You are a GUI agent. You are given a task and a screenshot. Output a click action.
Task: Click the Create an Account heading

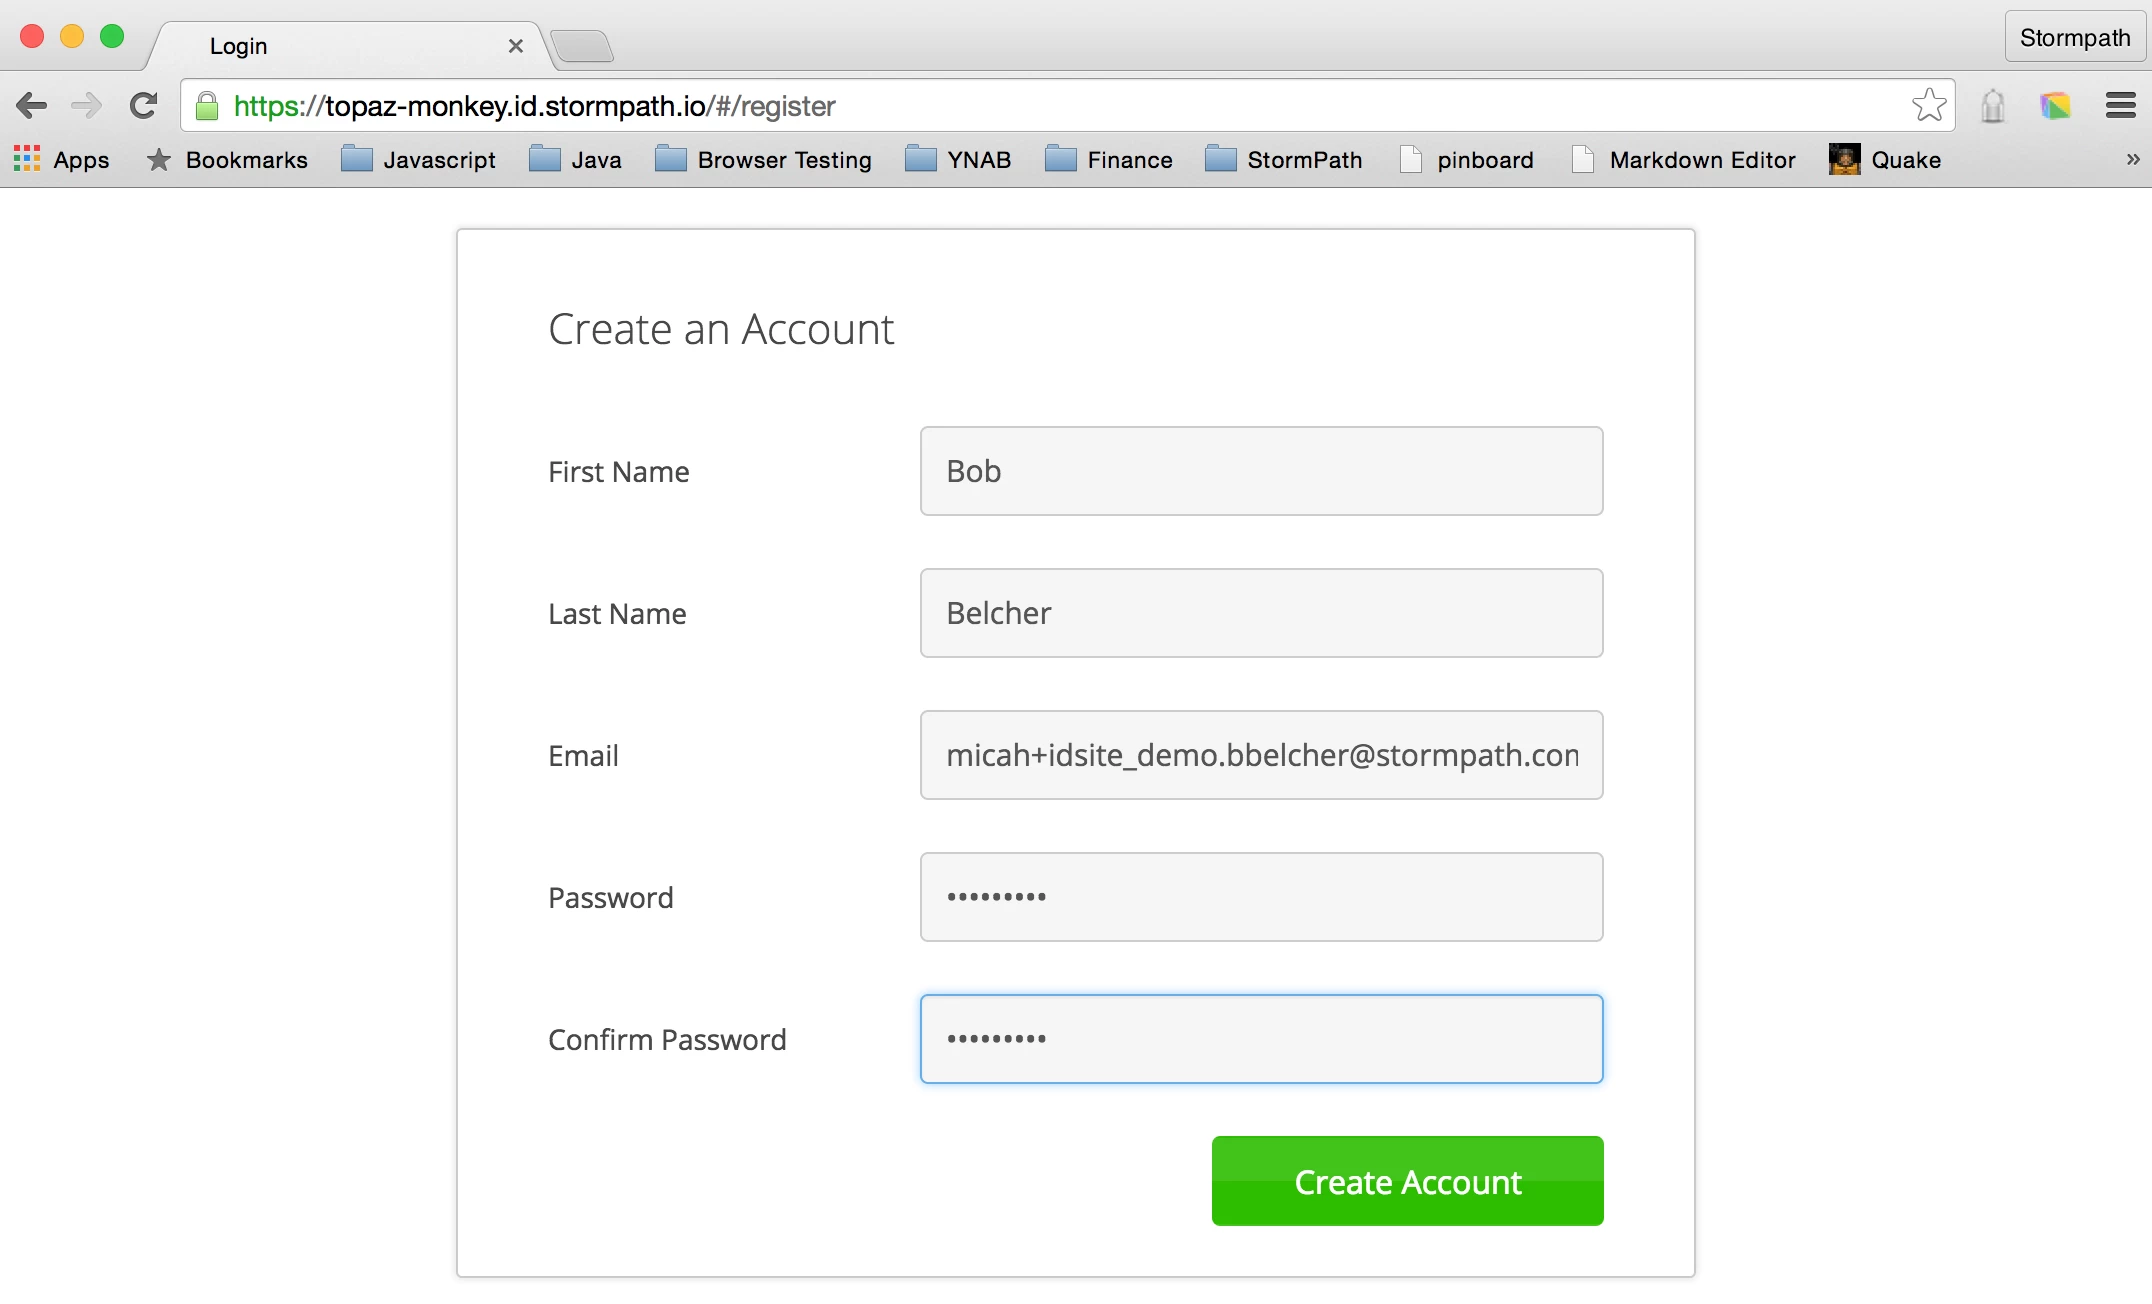coord(721,329)
